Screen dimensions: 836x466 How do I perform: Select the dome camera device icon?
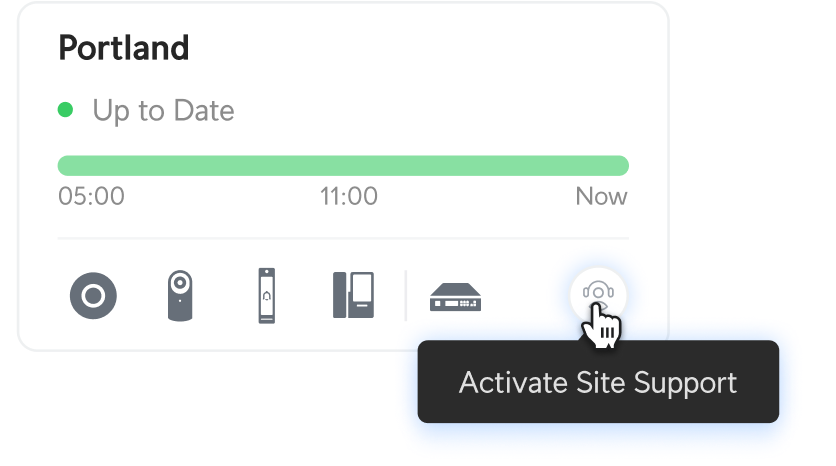[93, 296]
